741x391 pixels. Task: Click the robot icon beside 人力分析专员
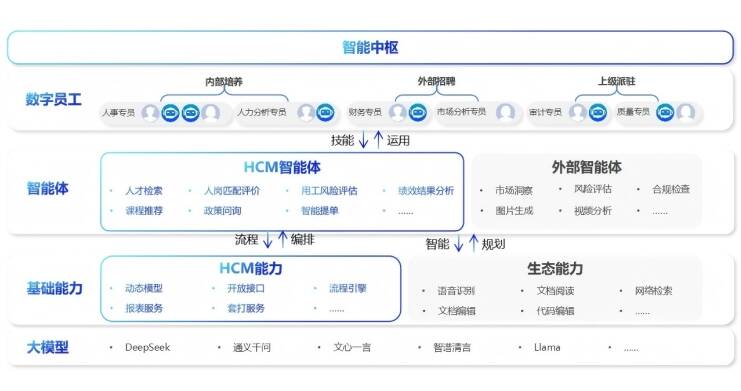325,113
